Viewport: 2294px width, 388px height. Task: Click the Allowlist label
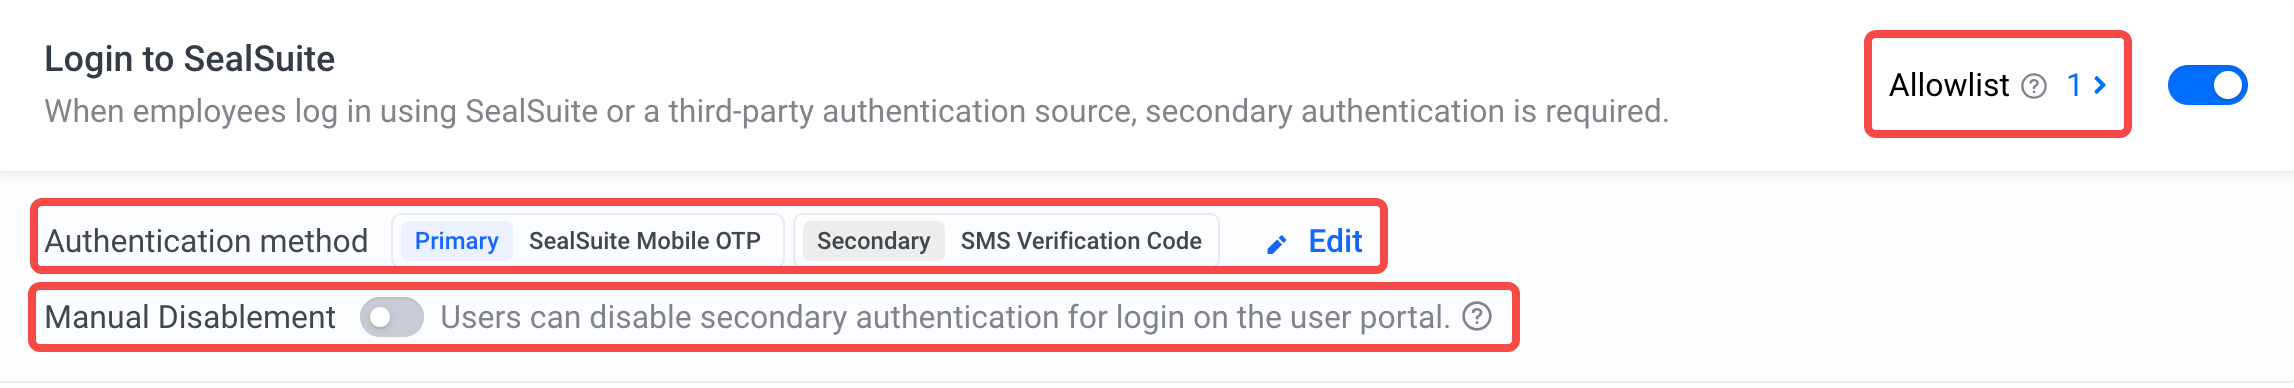click(1949, 86)
